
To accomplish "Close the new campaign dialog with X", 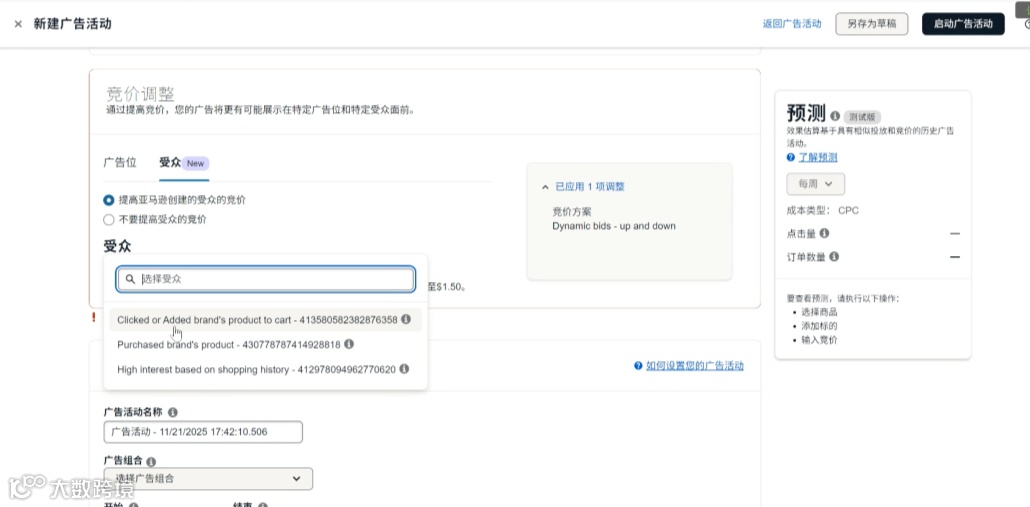I will coord(18,24).
